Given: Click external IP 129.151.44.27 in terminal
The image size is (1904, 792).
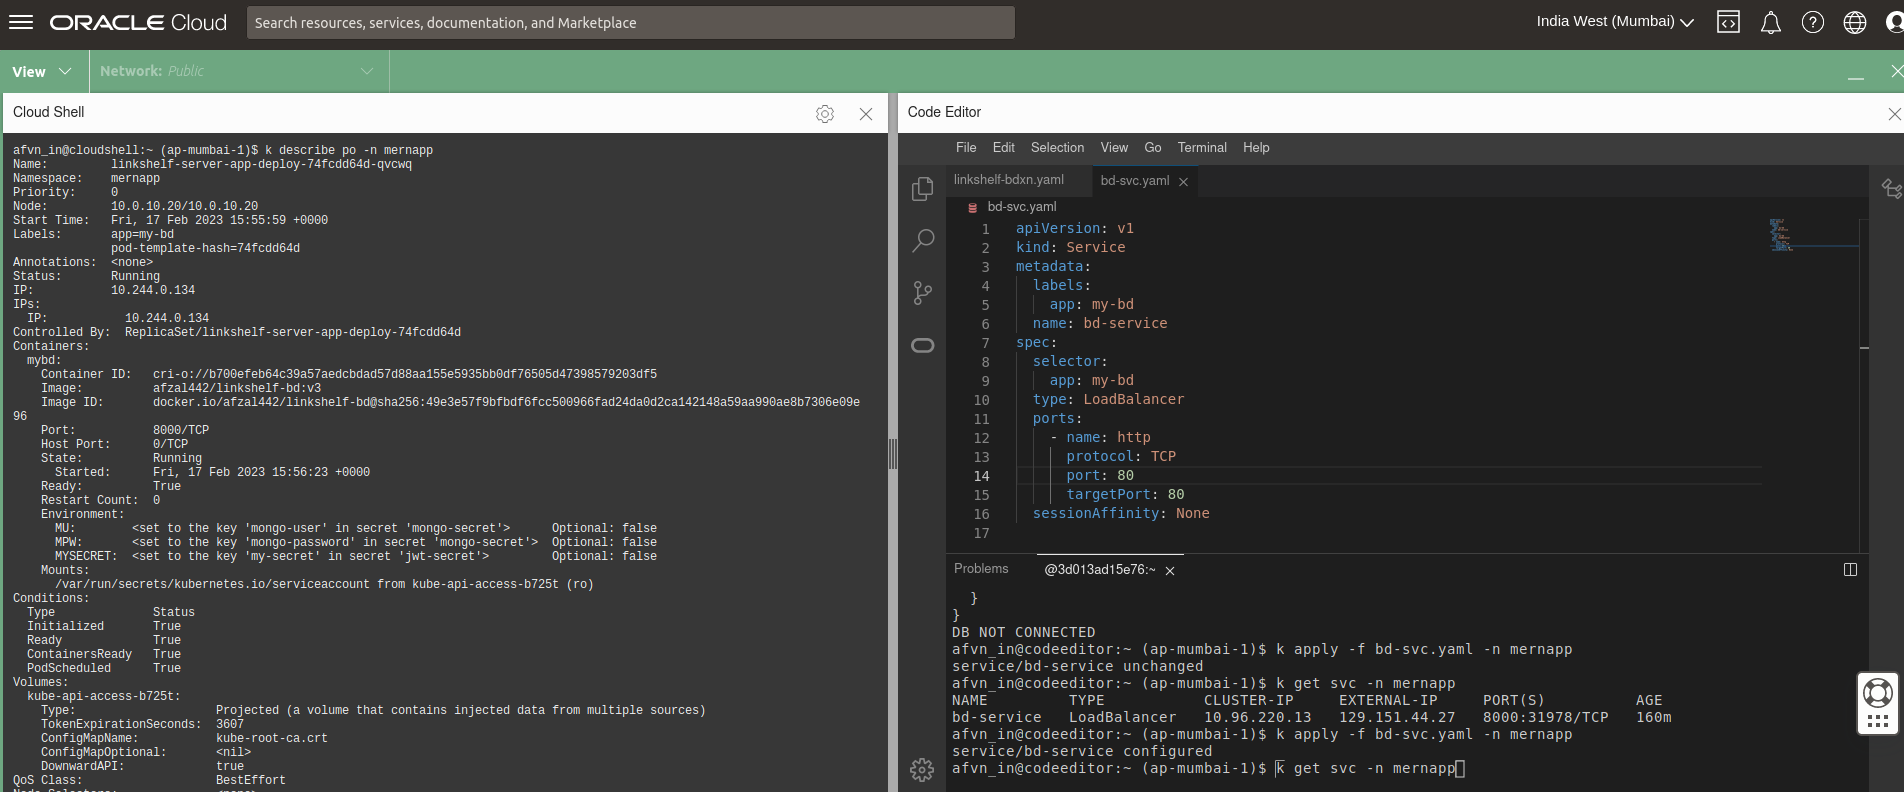Looking at the screenshot, I should [1397, 717].
